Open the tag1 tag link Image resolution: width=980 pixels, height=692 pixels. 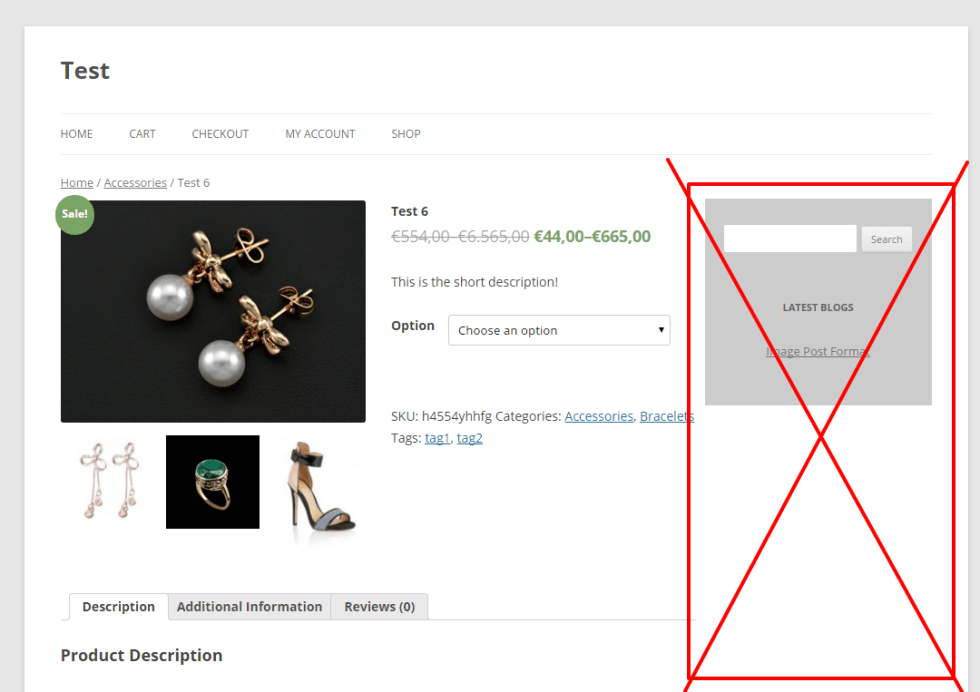coord(438,438)
